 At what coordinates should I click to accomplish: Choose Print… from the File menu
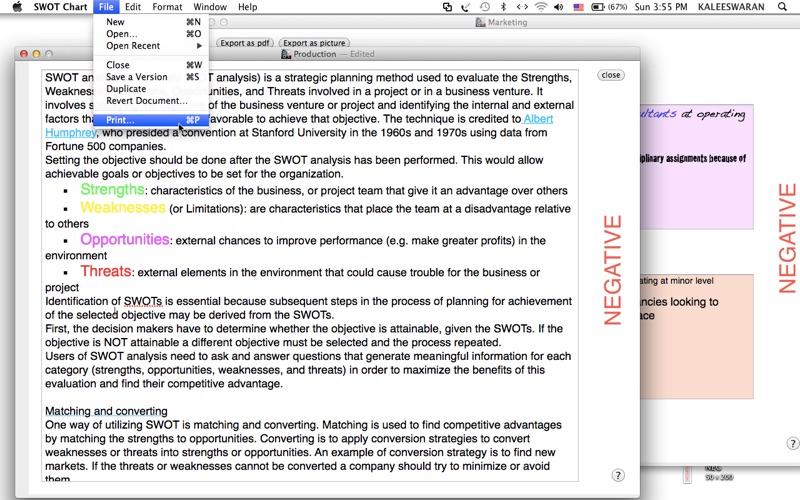(151, 120)
